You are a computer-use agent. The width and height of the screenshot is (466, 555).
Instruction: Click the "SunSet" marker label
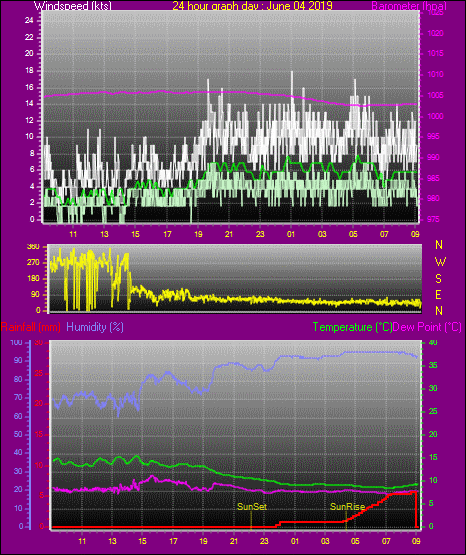[x=252, y=507]
